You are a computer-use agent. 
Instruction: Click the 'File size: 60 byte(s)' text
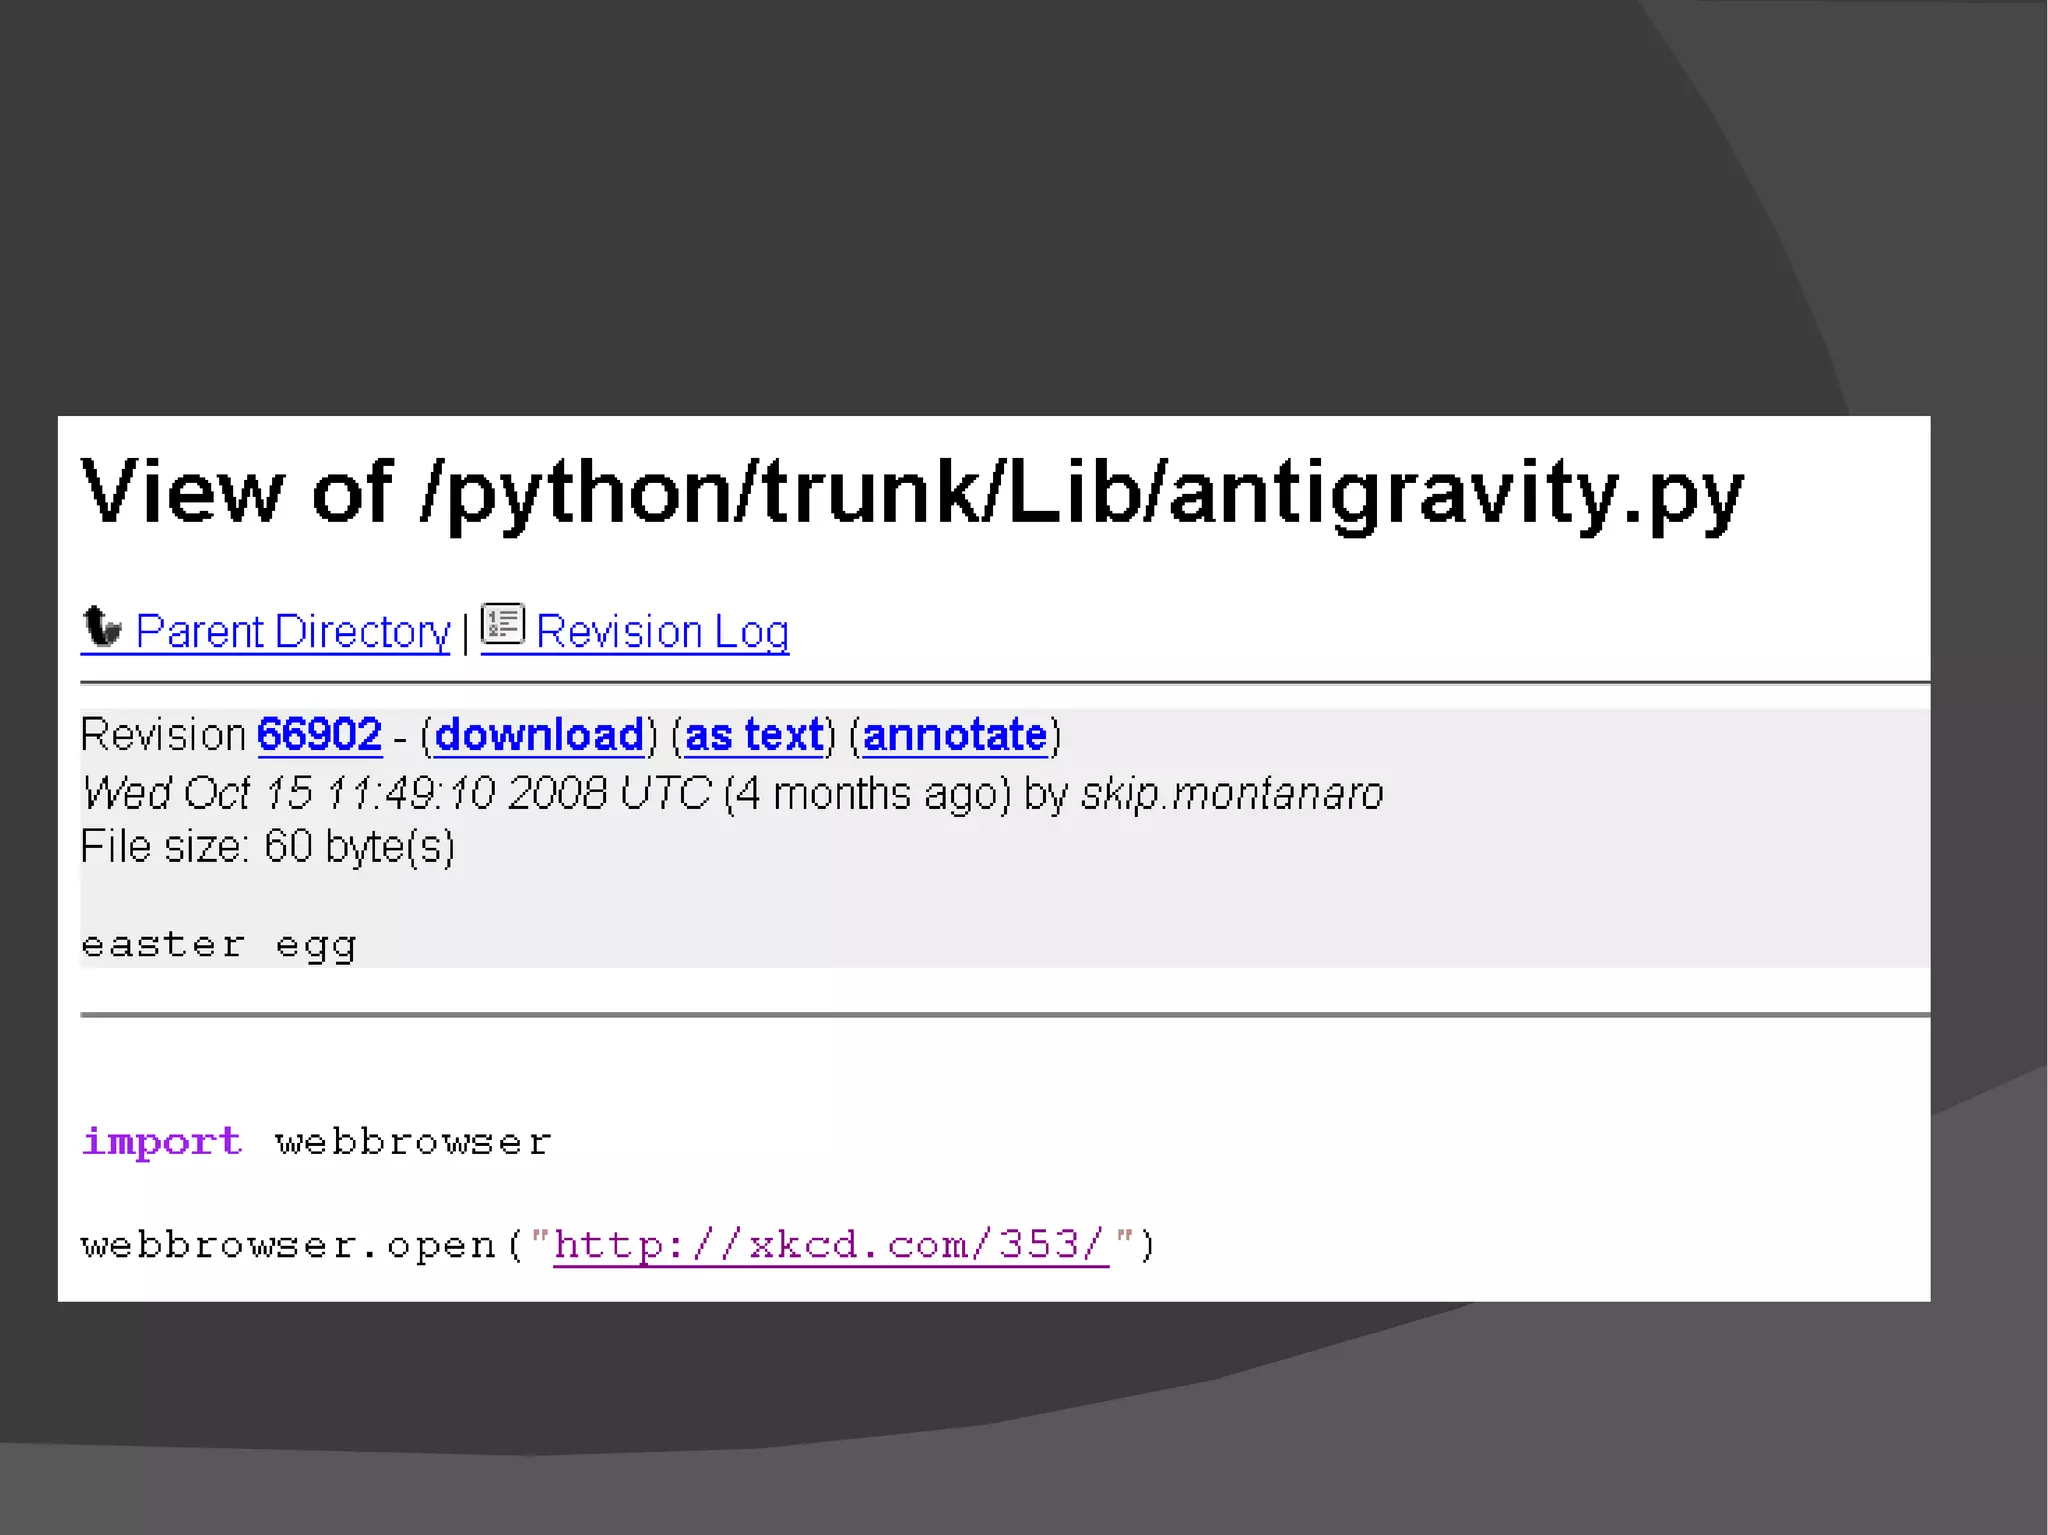[x=267, y=847]
